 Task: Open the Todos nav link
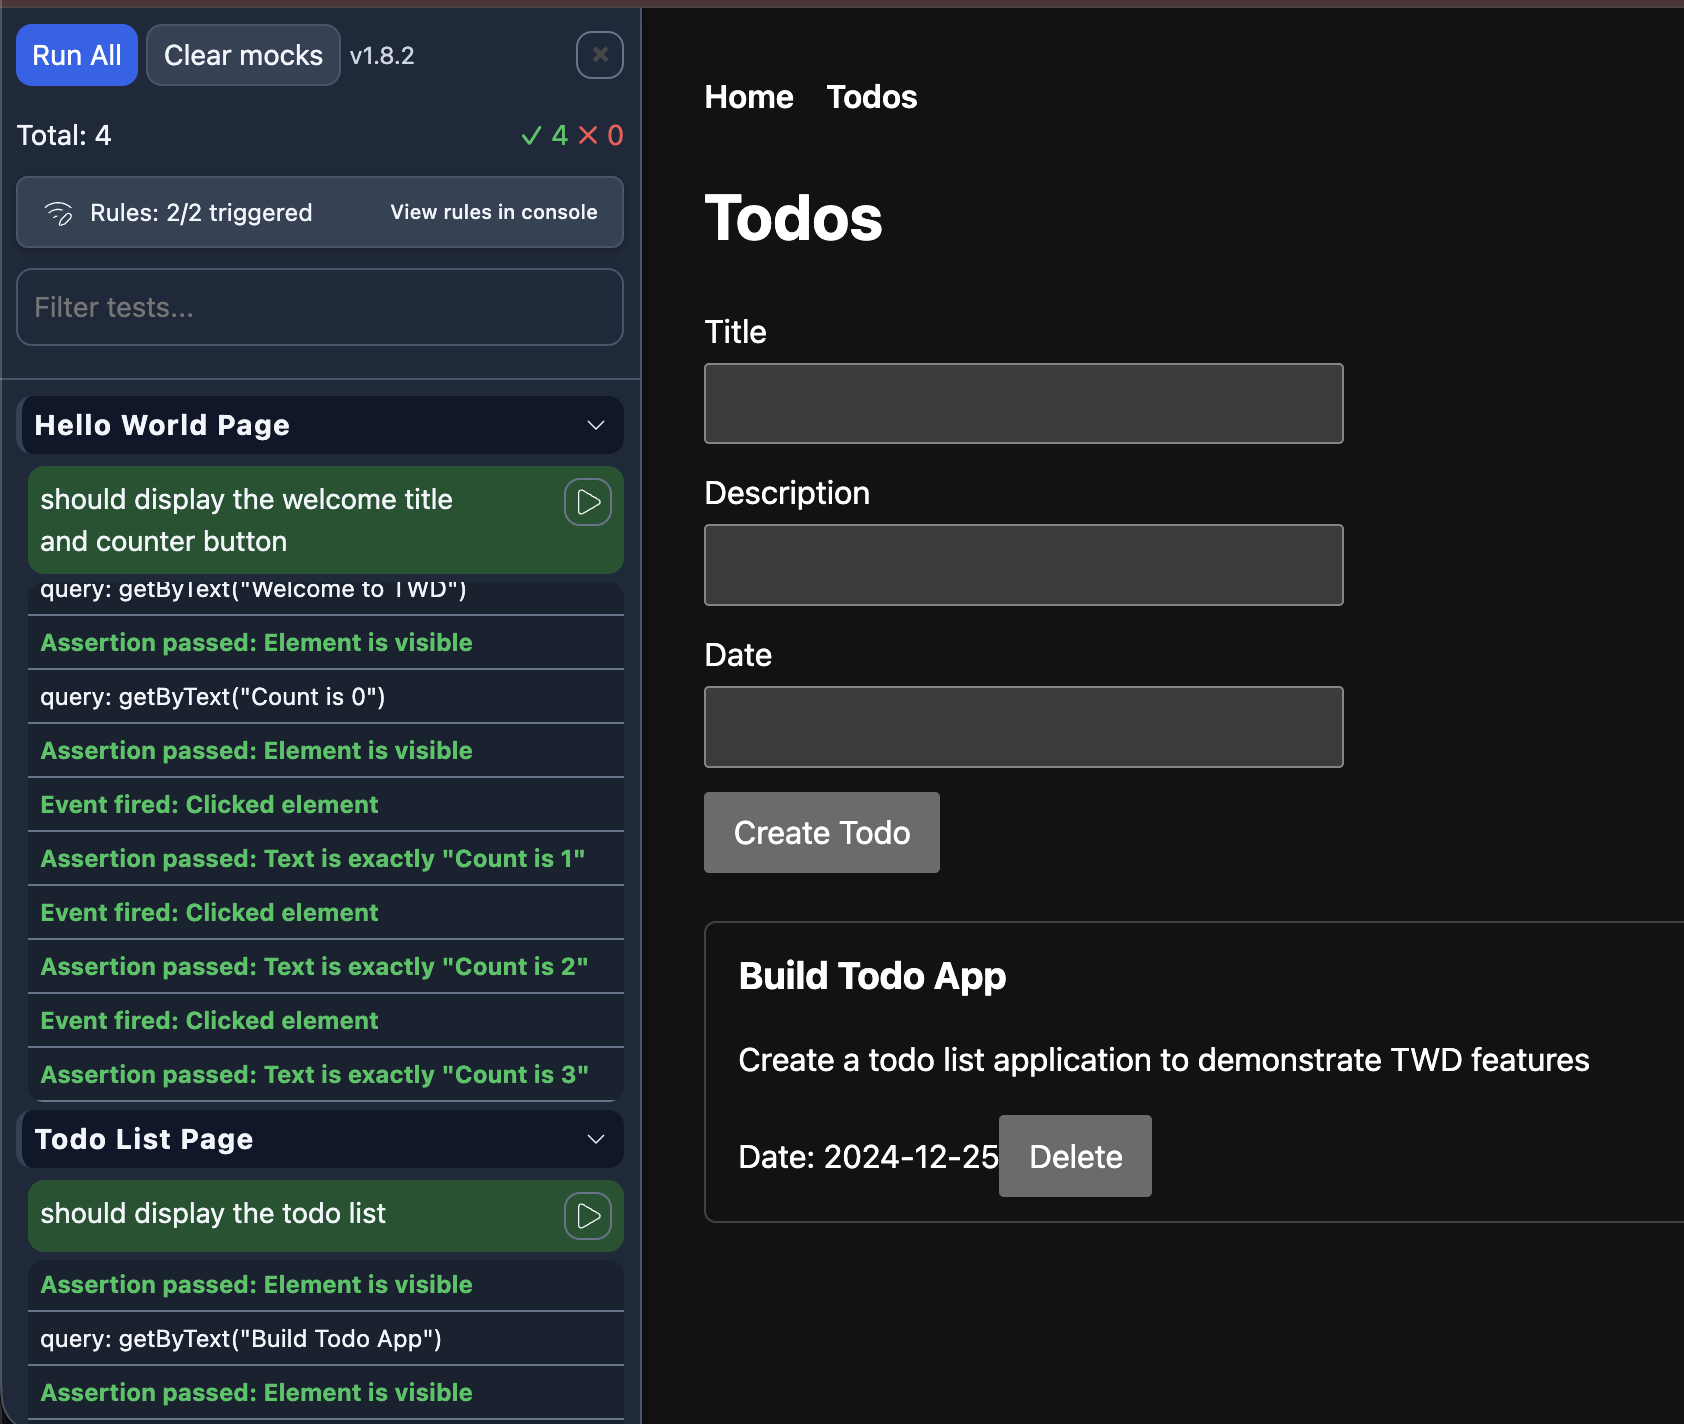(x=872, y=97)
